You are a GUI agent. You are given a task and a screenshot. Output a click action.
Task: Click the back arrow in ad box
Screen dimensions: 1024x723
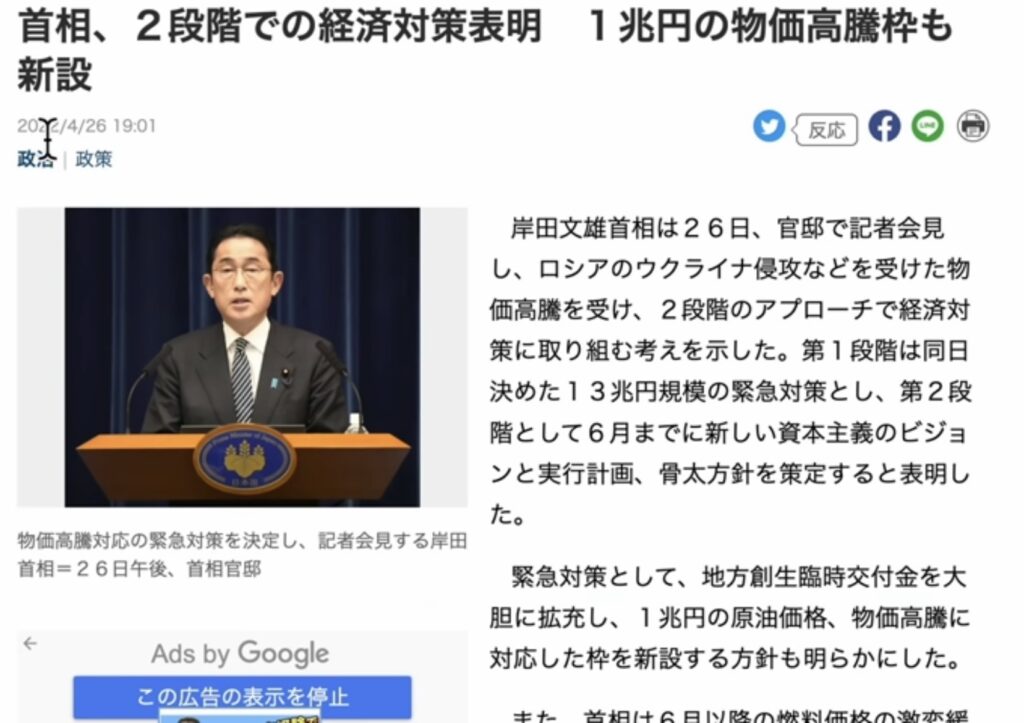[30, 643]
